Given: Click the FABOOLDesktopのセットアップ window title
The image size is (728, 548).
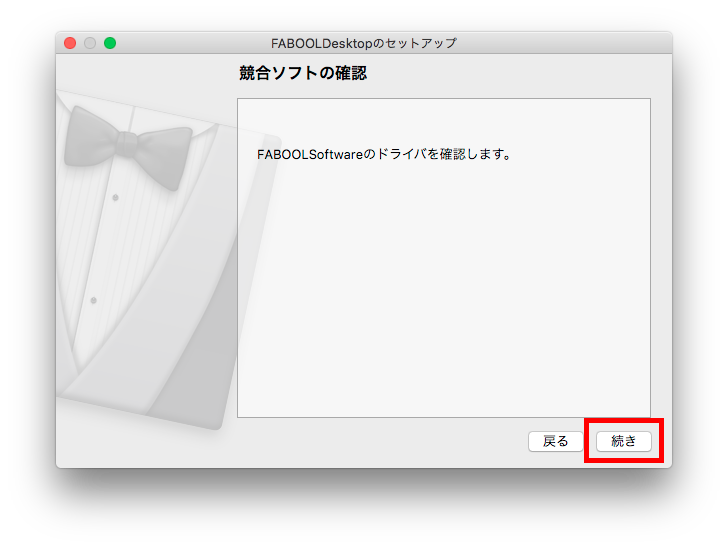Looking at the screenshot, I should [x=364, y=43].
